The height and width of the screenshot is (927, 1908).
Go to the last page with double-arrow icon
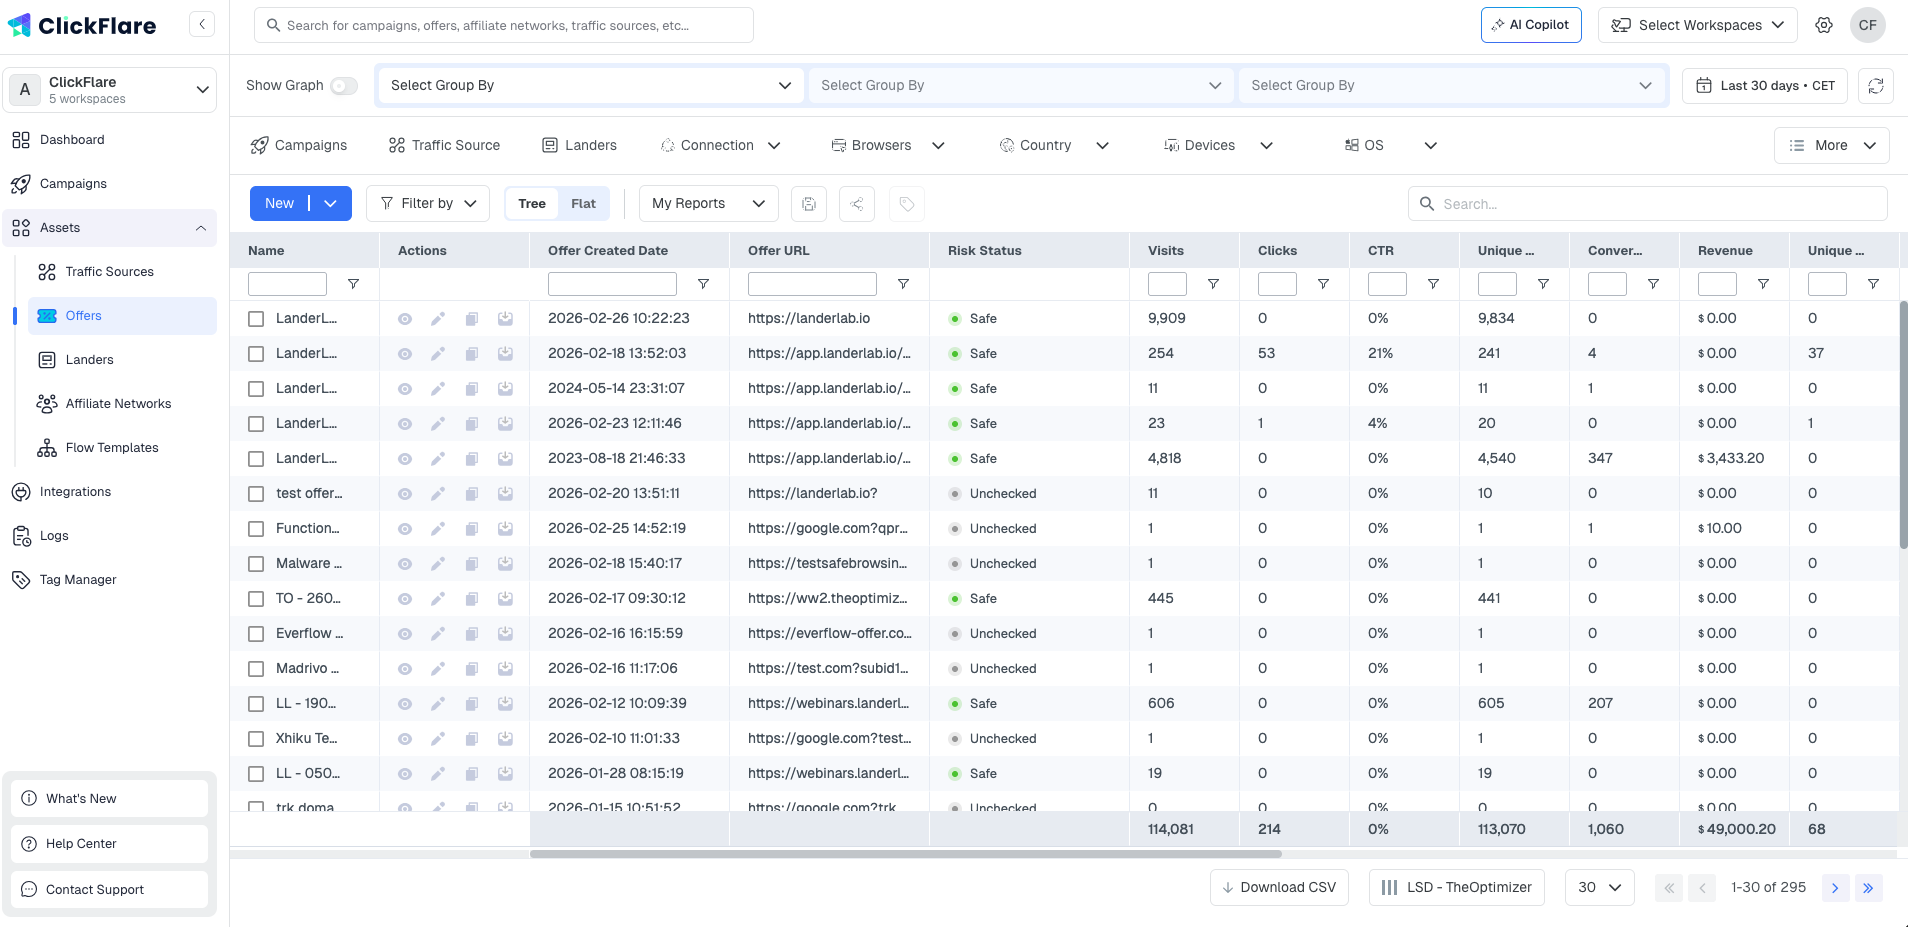(x=1868, y=887)
